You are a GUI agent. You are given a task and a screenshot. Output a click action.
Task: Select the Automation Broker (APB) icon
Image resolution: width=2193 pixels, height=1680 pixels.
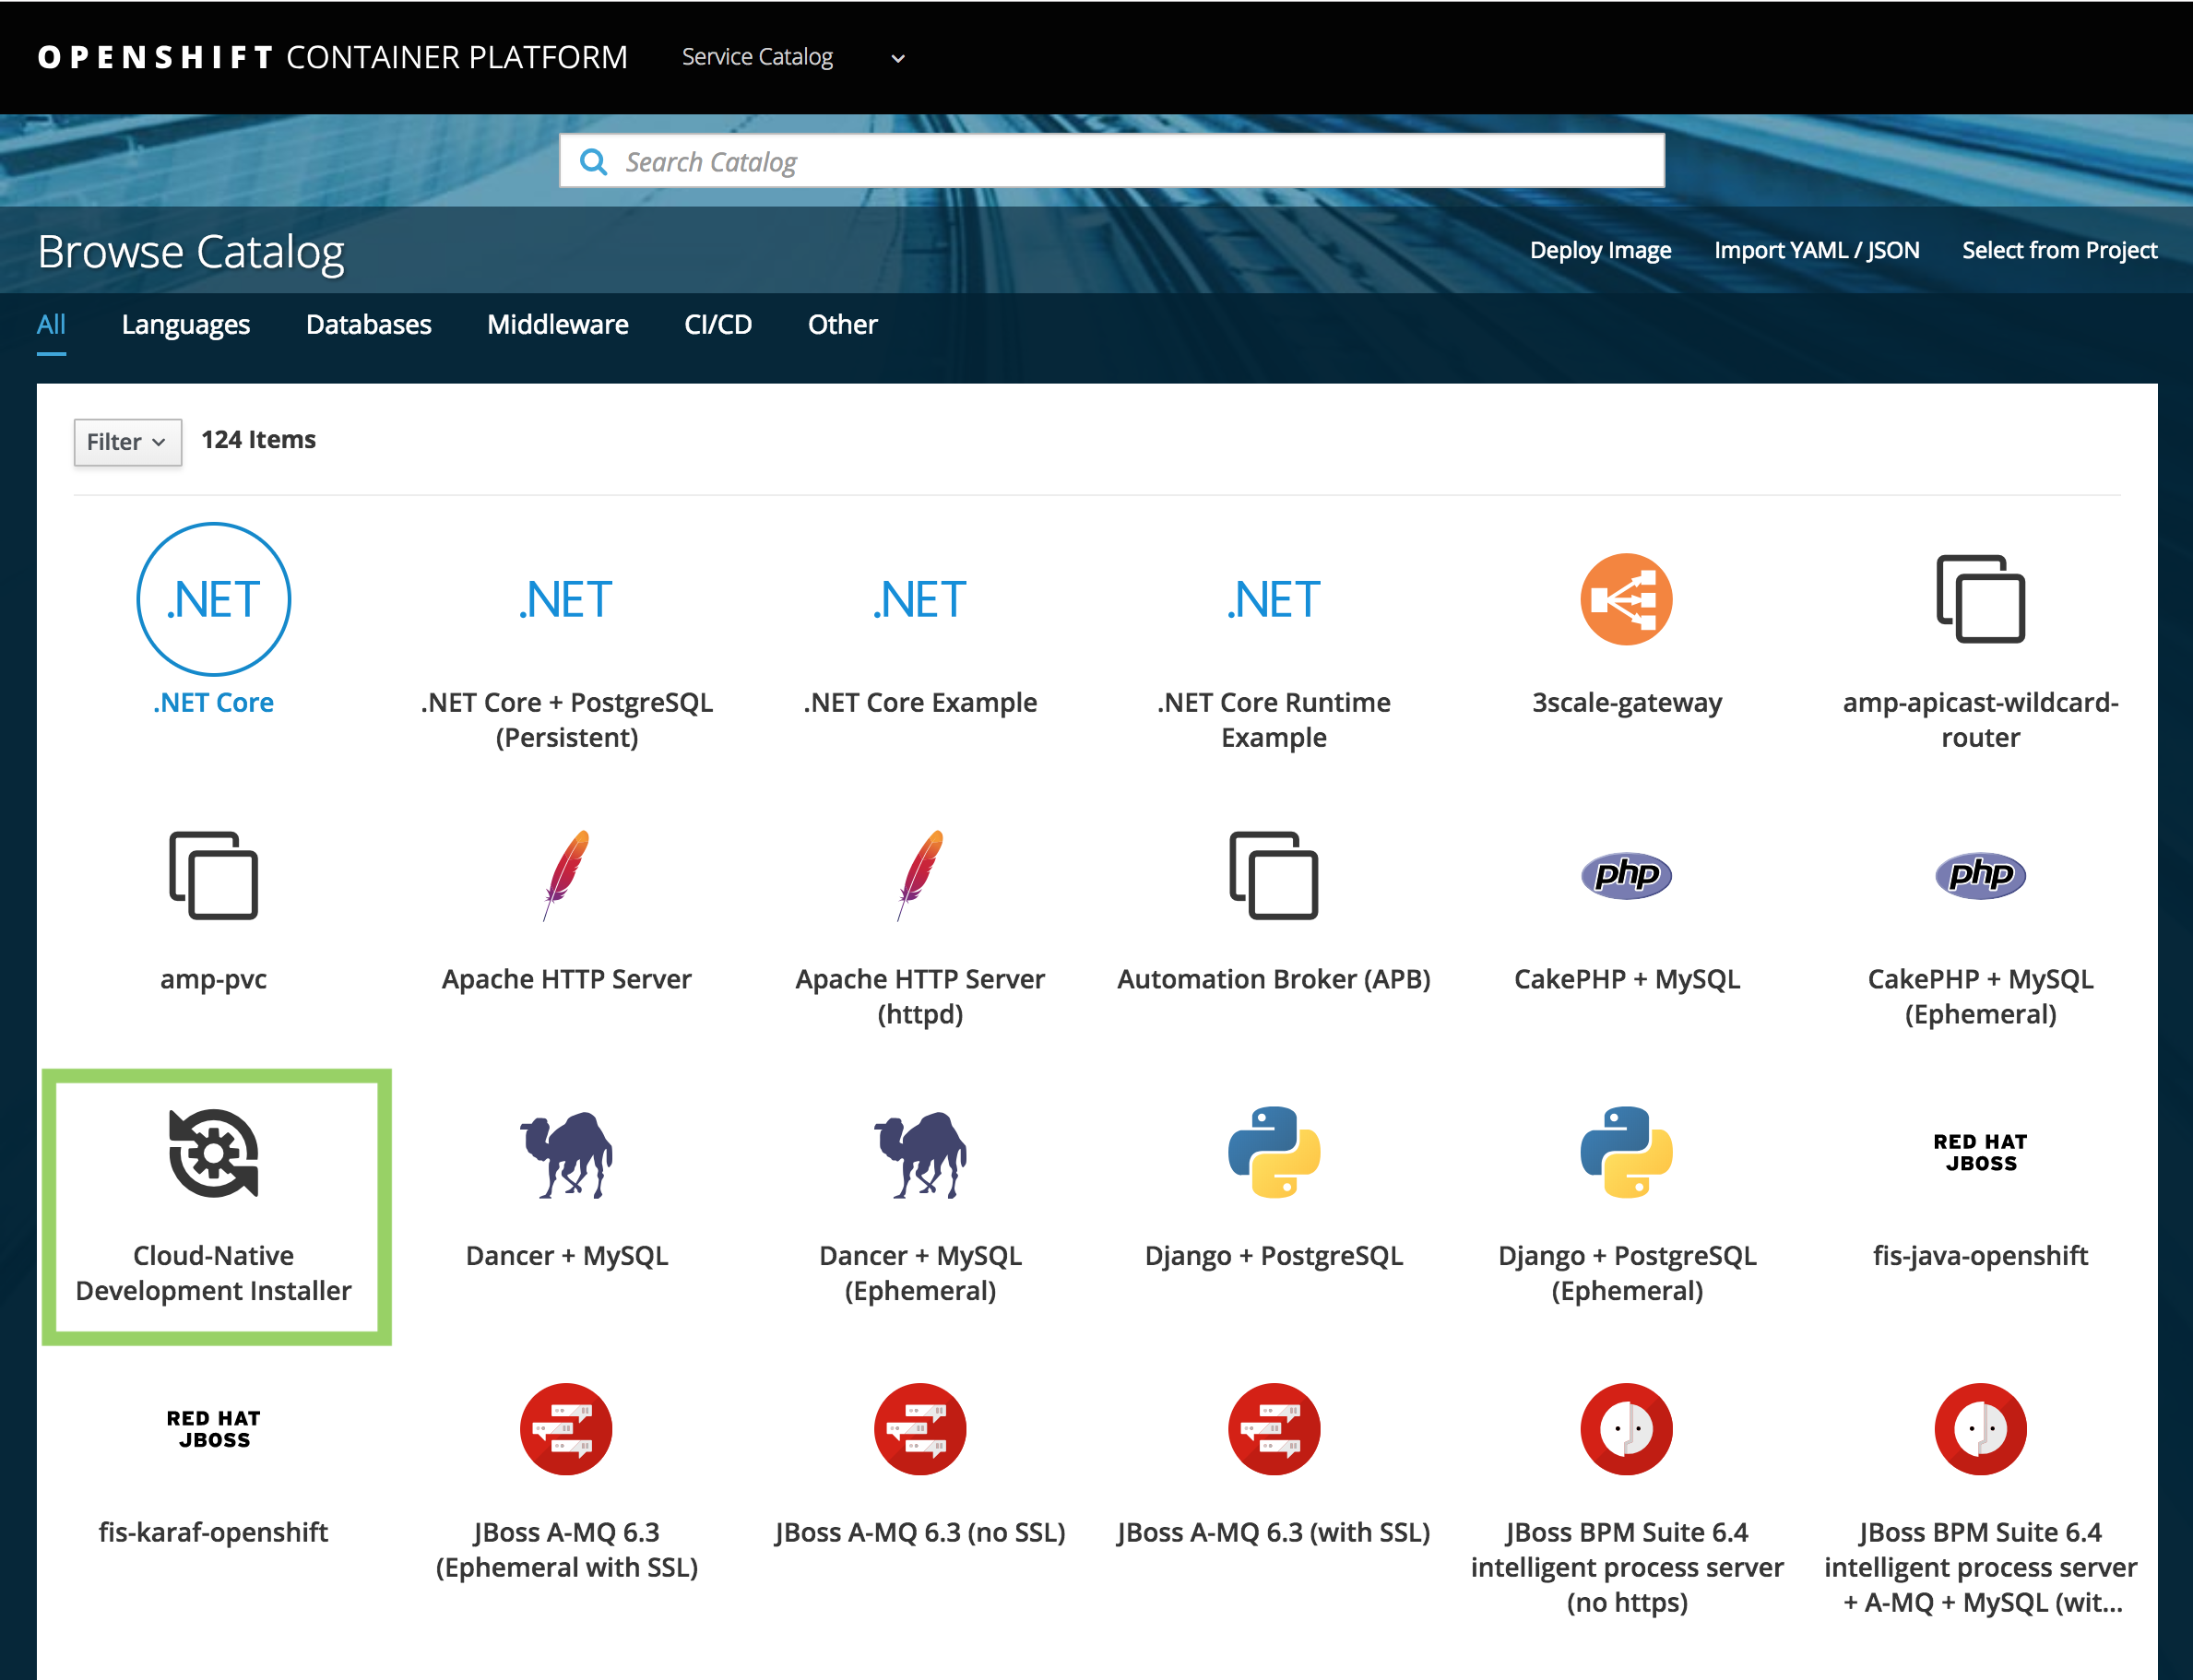pos(1273,875)
